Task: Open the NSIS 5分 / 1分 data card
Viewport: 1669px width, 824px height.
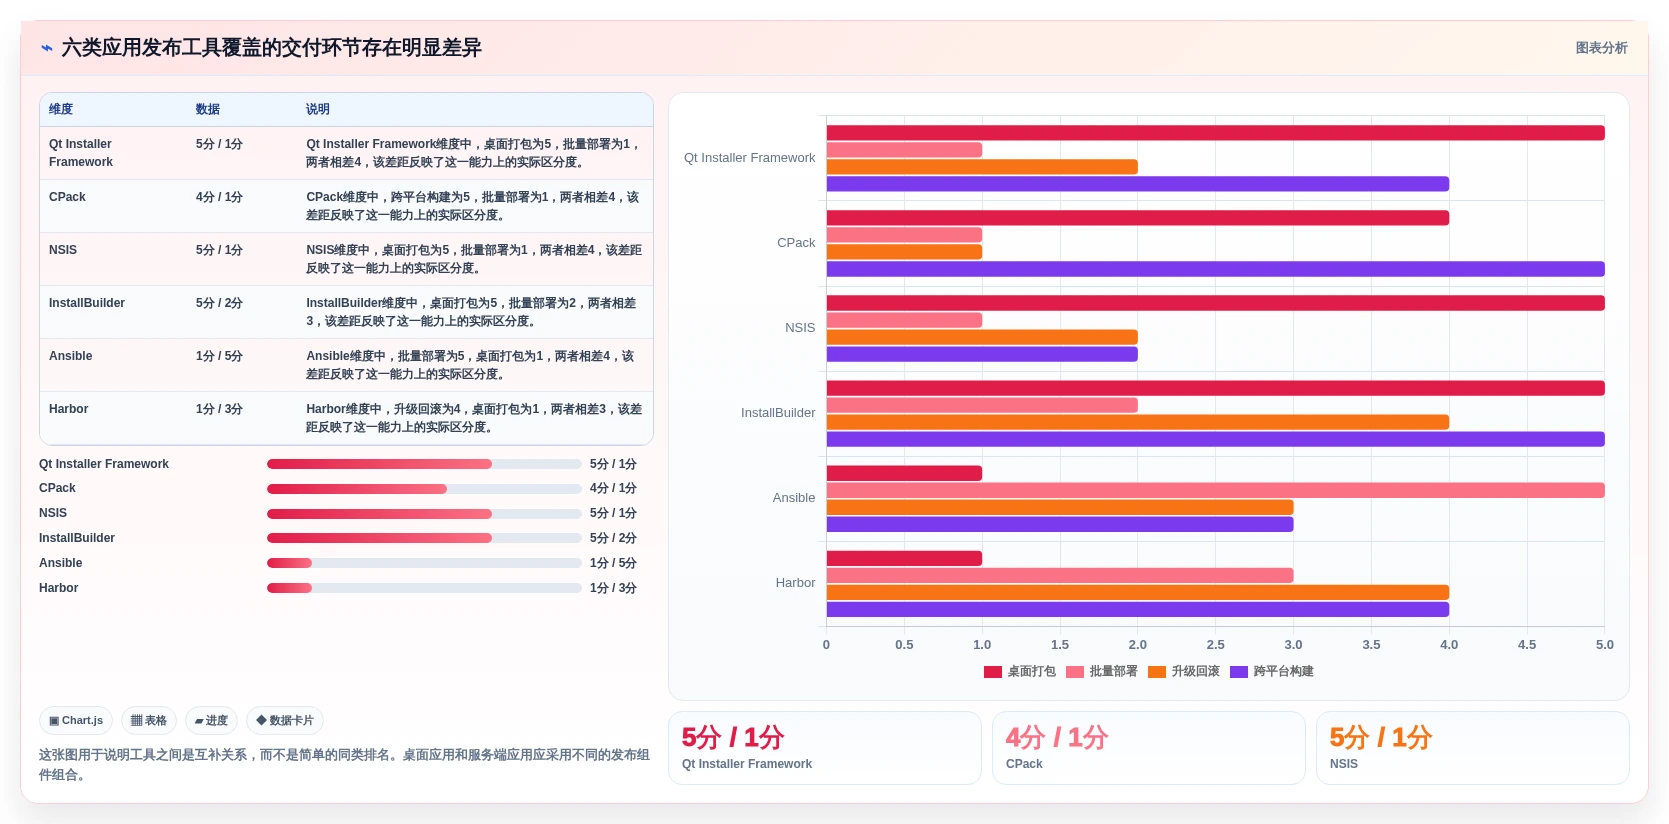Action: 1473,748
